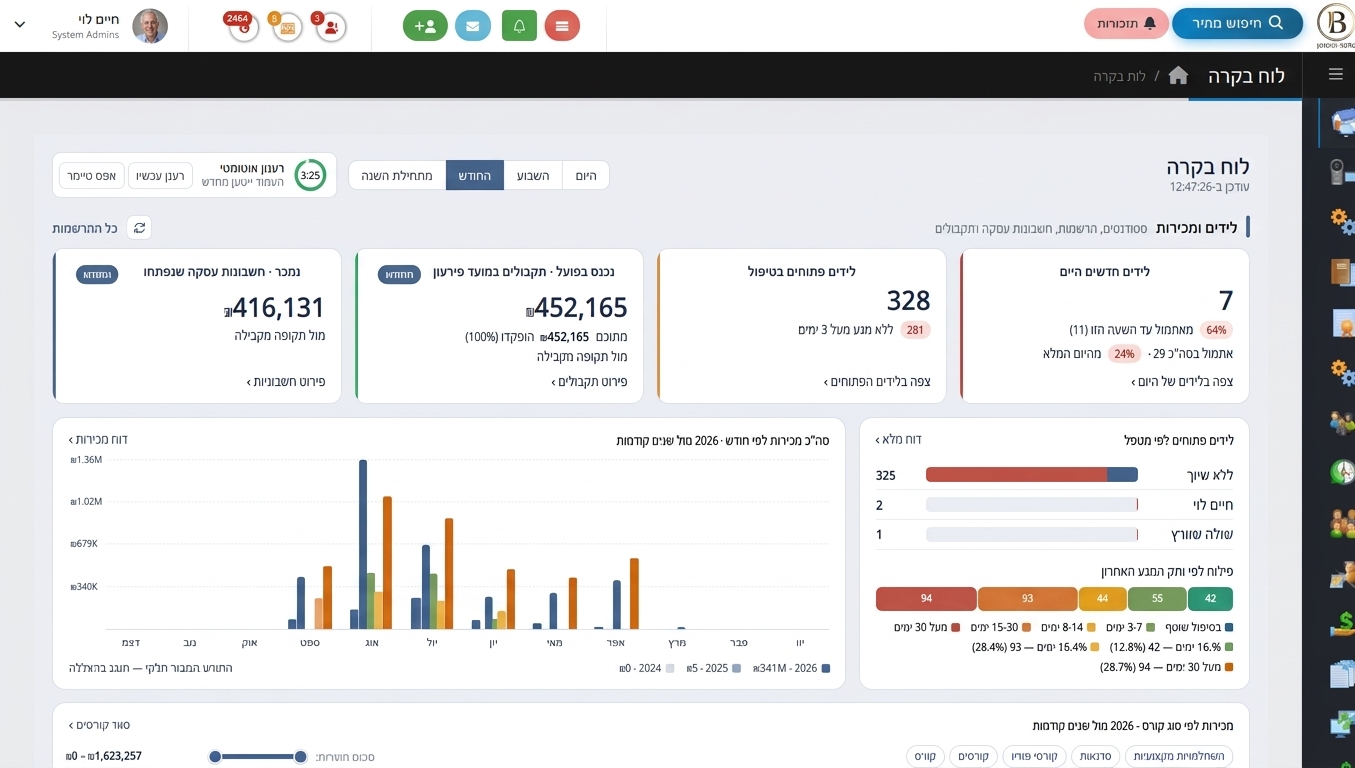
Task: Click the user avatar photo
Action: point(150,26)
